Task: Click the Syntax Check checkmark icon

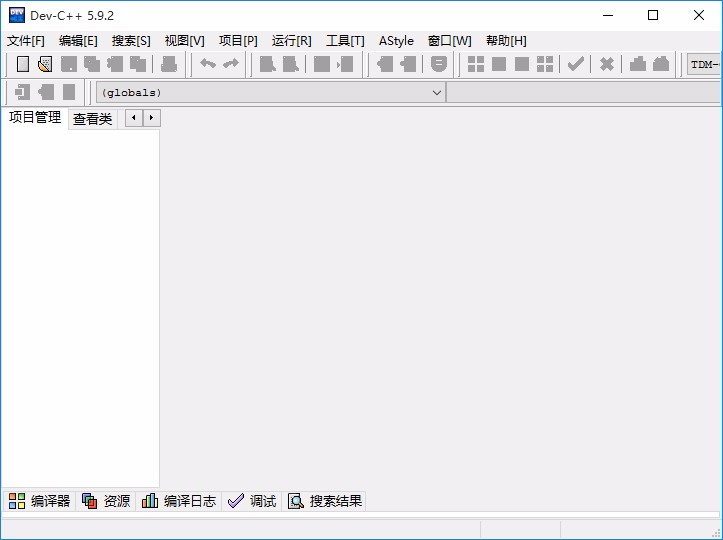Action: tap(575, 64)
